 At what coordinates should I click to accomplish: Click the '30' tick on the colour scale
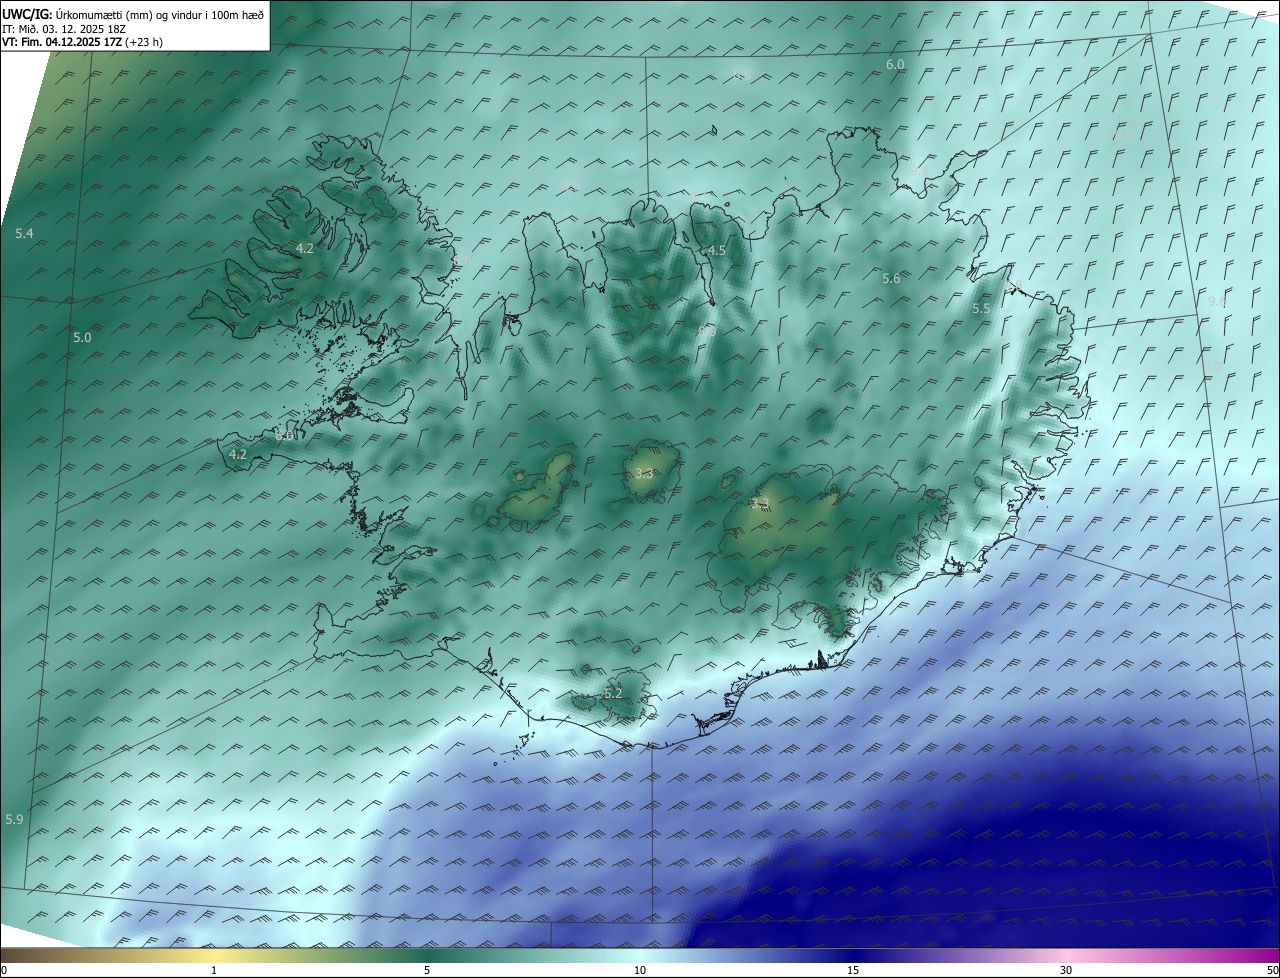(x=1066, y=970)
